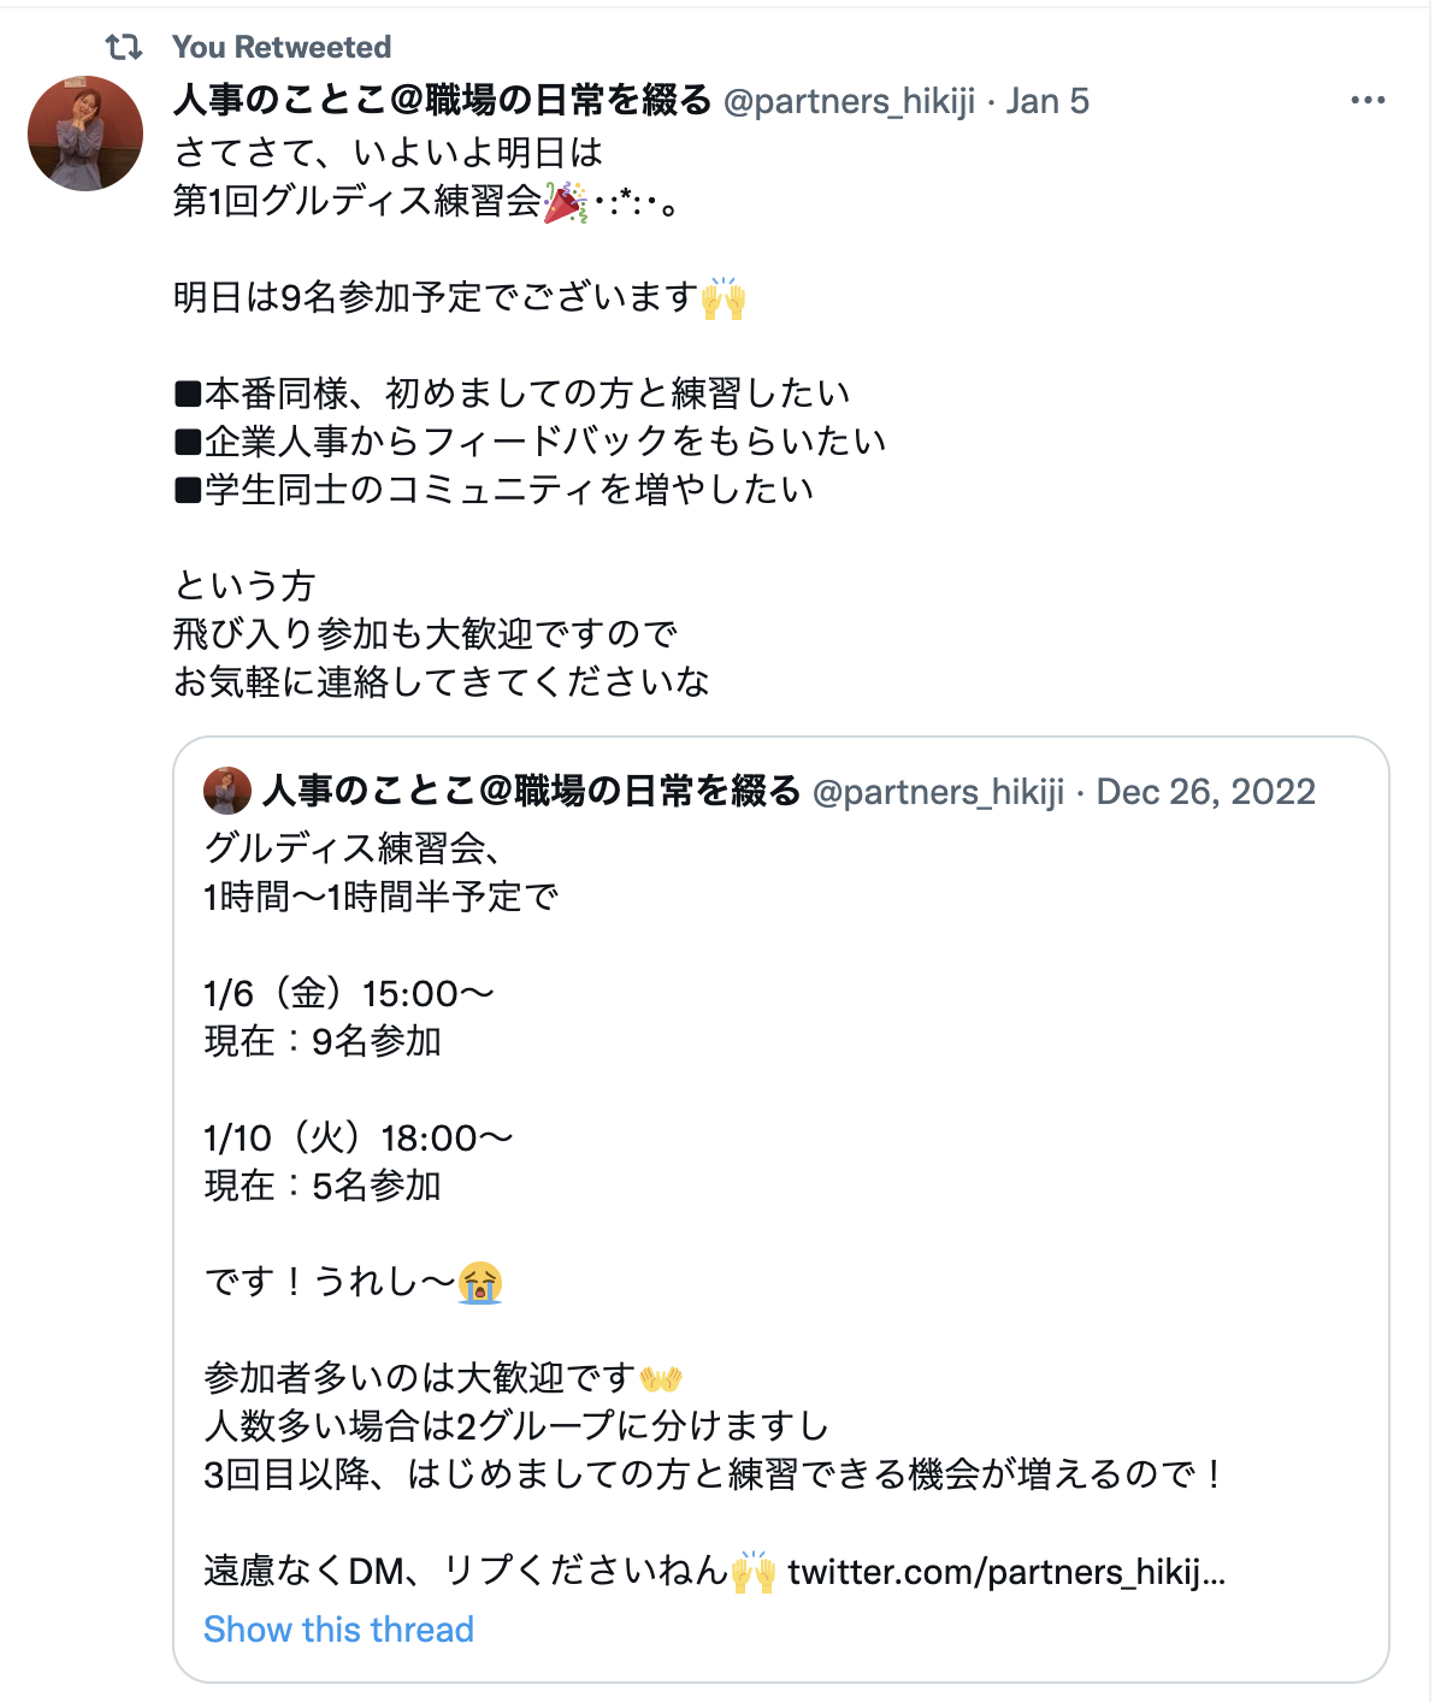Screen dimensions: 1440x1702
Task: Open the twitter.com/partners_hikij… link
Action: click(x=1005, y=1572)
